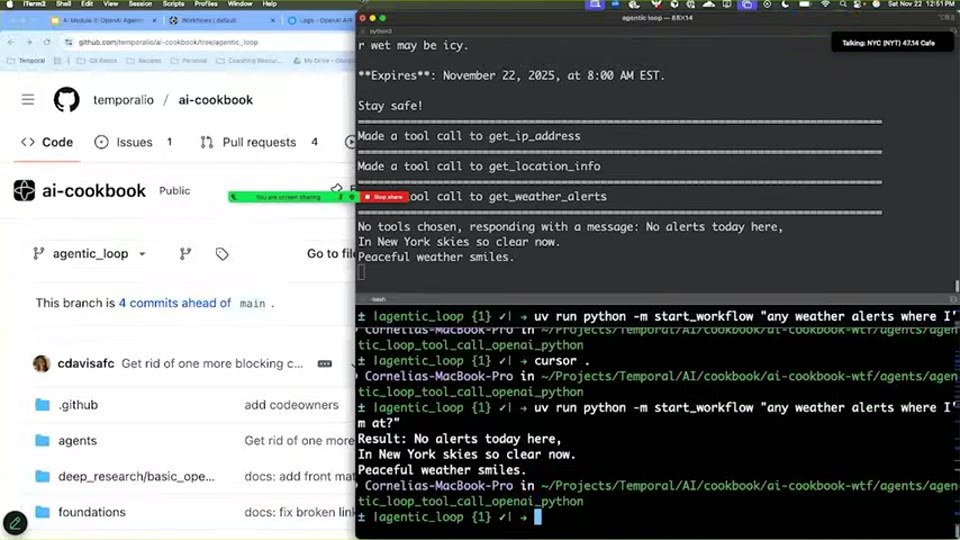Go back in the browser
This screenshot has height=540, width=960.
[11, 42]
